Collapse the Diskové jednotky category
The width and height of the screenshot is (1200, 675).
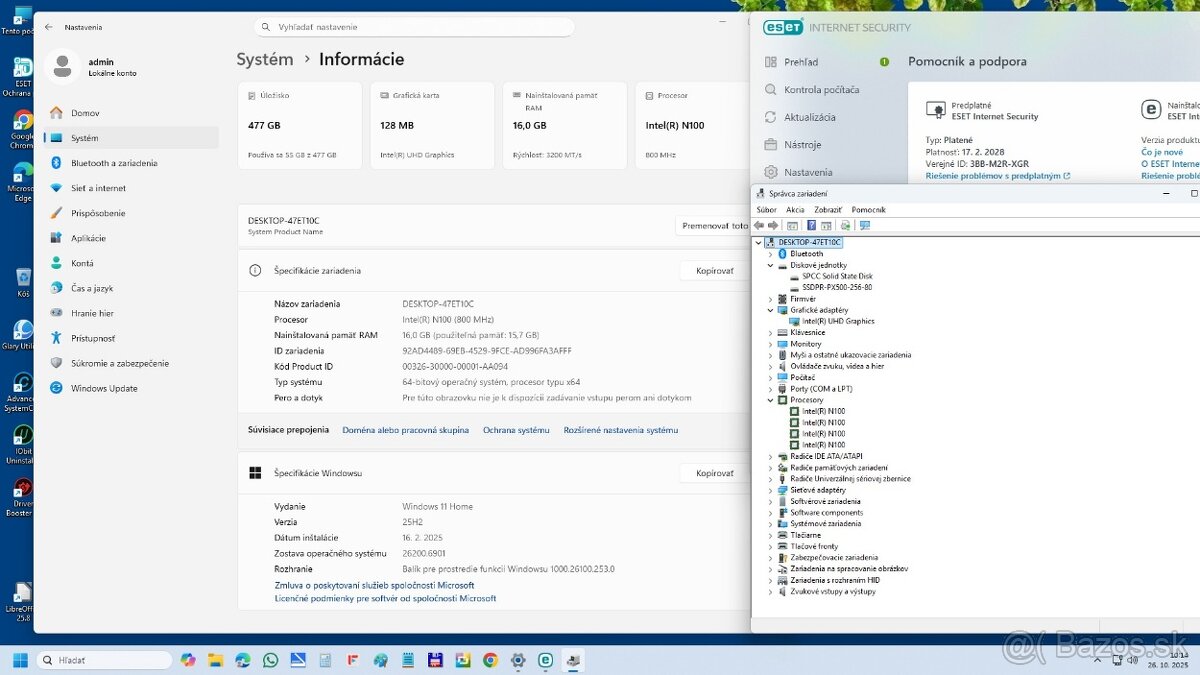pyautogui.click(x=770, y=265)
